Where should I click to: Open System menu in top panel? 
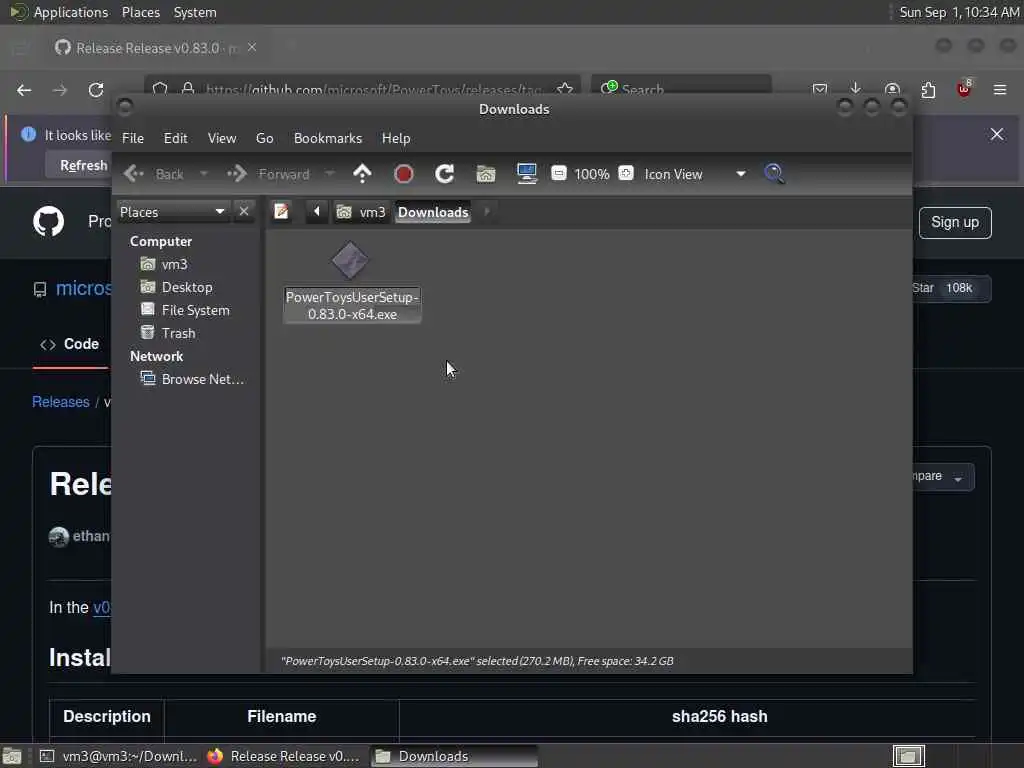pyautogui.click(x=195, y=12)
